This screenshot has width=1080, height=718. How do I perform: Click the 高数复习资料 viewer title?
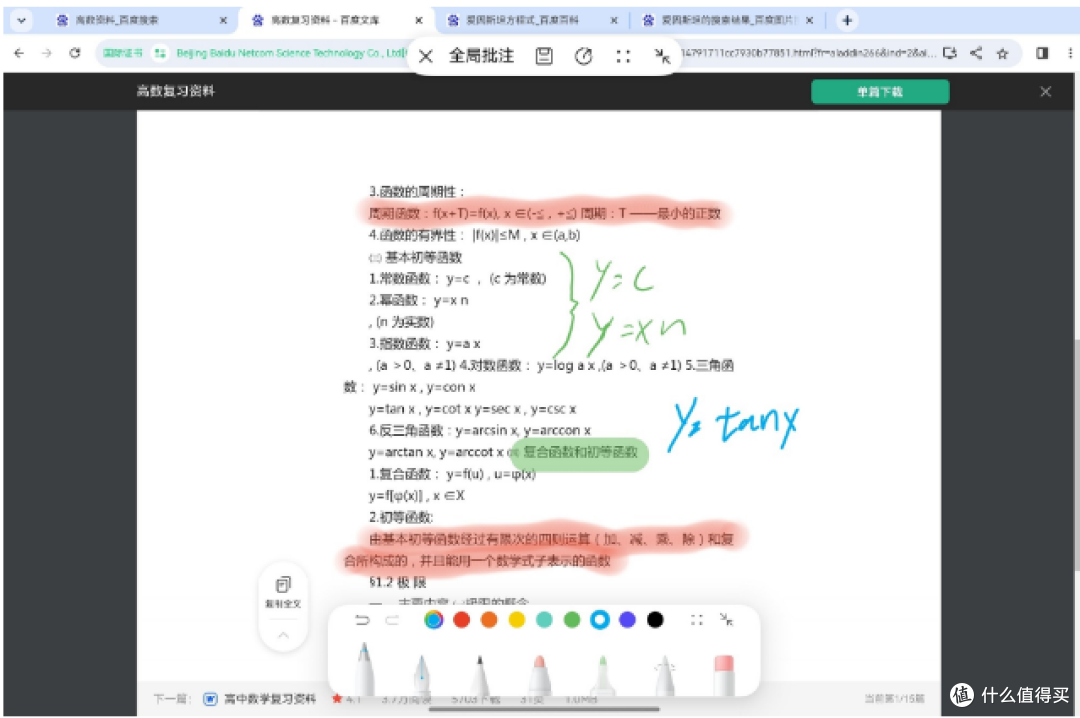pyautogui.click(x=176, y=91)
